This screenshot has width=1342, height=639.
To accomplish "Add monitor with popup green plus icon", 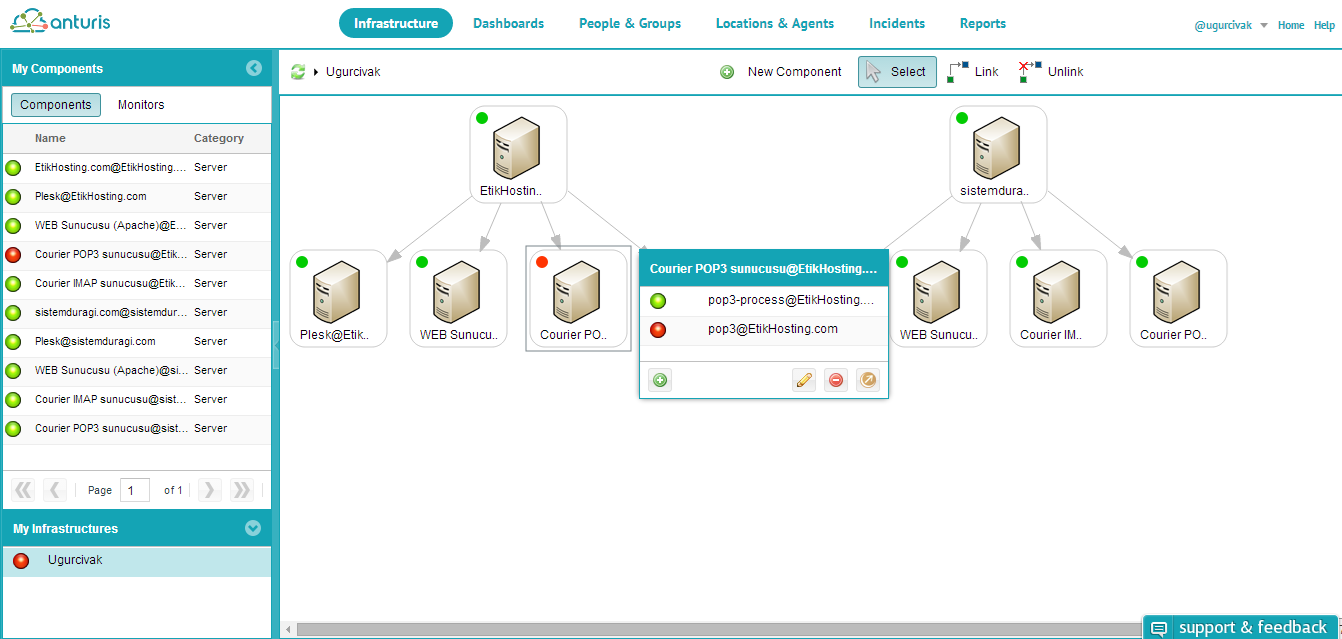I will click(x=660, y=380).
